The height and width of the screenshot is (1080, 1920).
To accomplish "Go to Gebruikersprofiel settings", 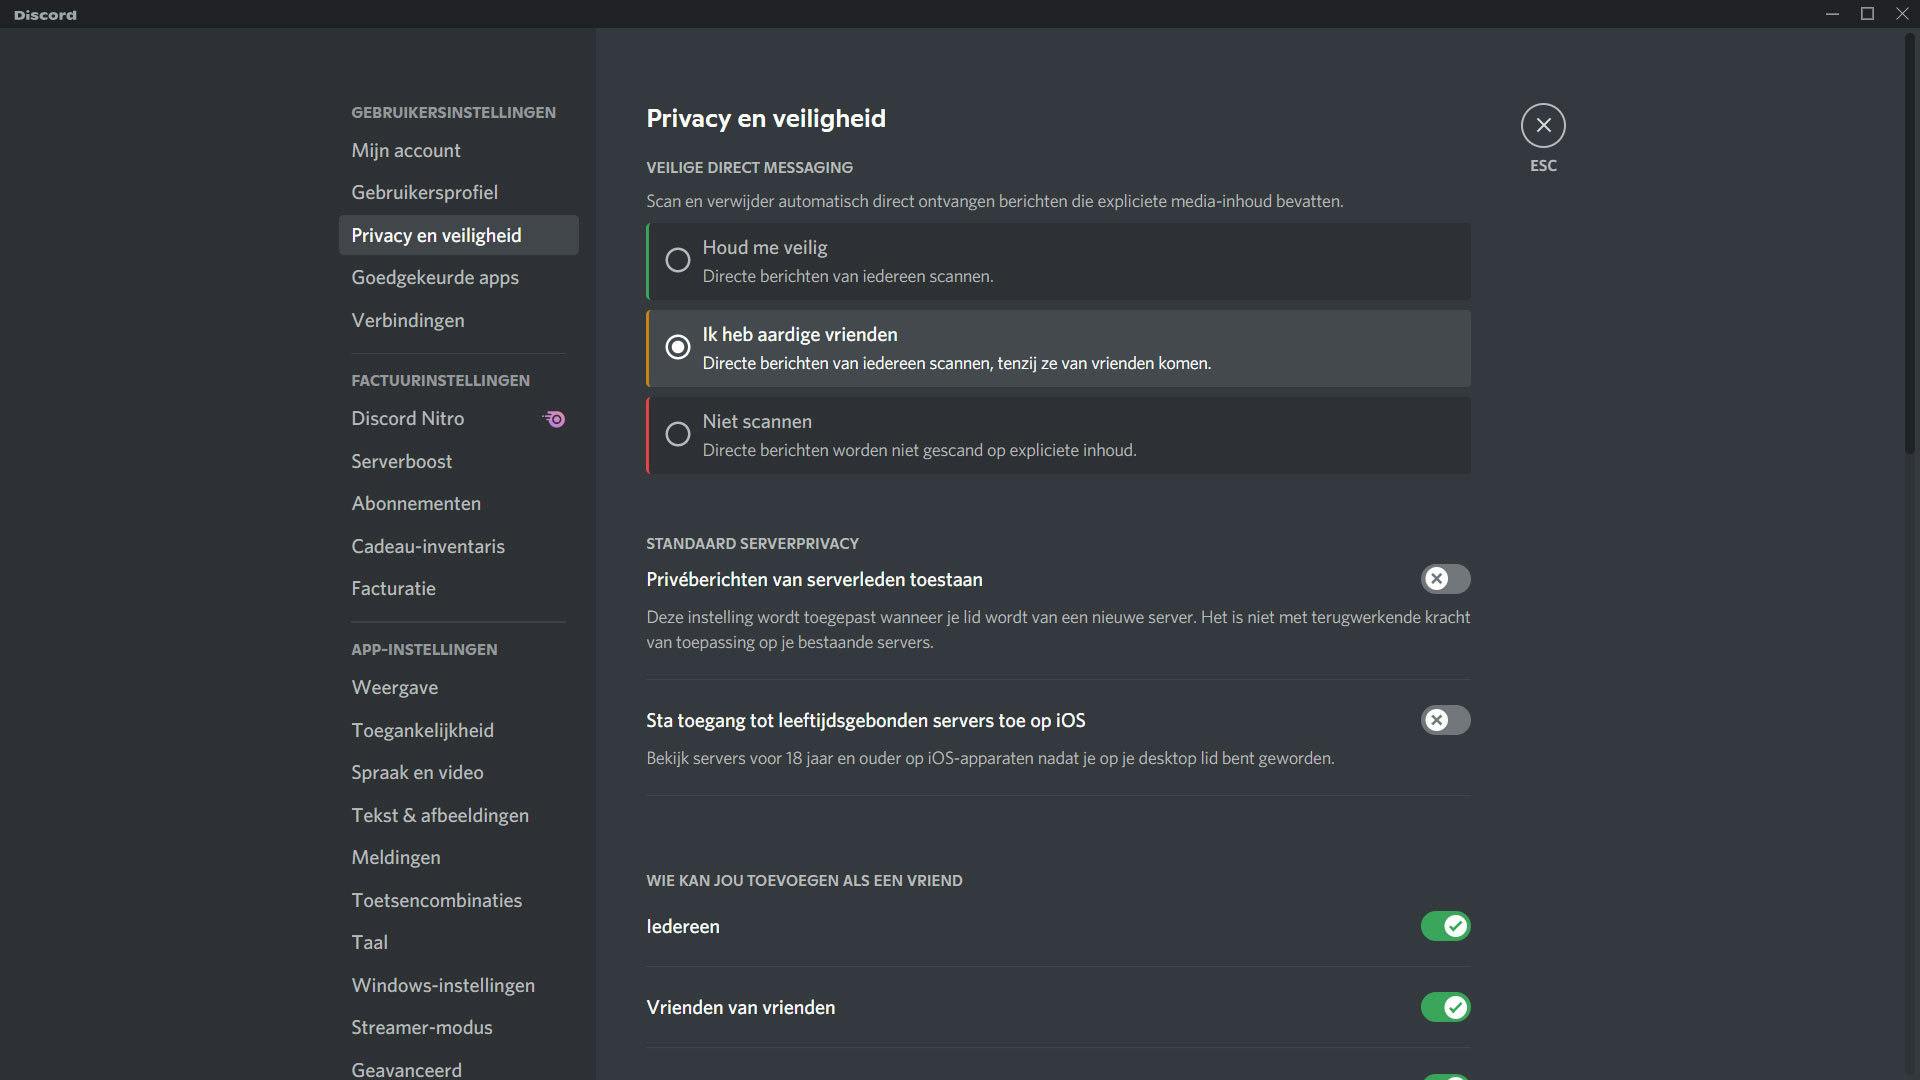I will (424, 192).
